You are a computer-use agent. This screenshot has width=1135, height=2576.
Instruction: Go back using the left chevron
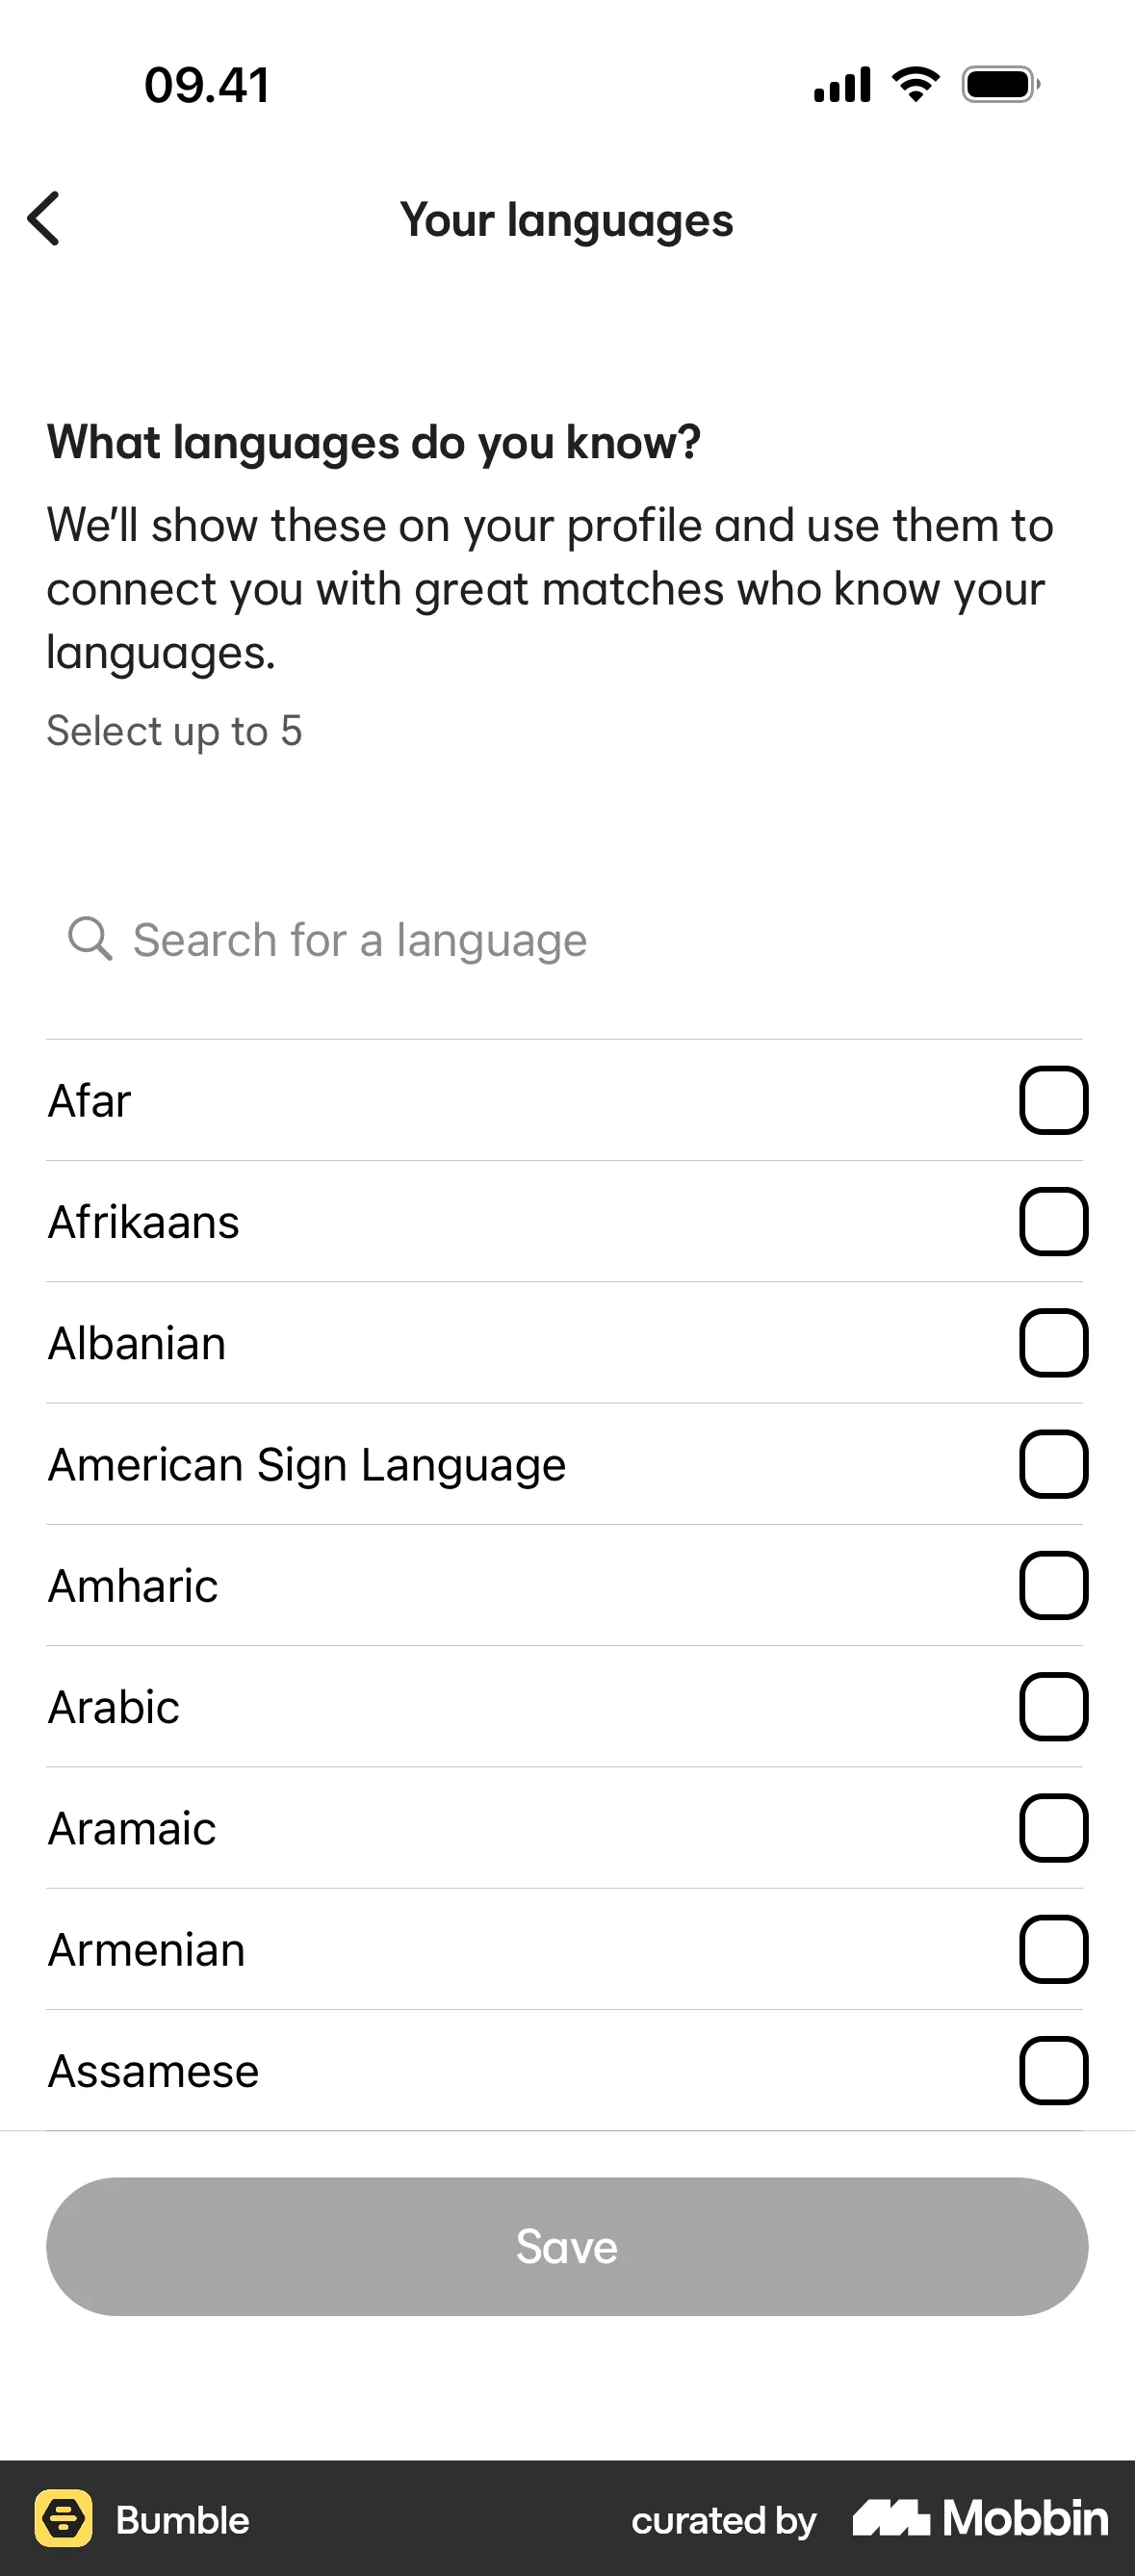click(44, 218)
